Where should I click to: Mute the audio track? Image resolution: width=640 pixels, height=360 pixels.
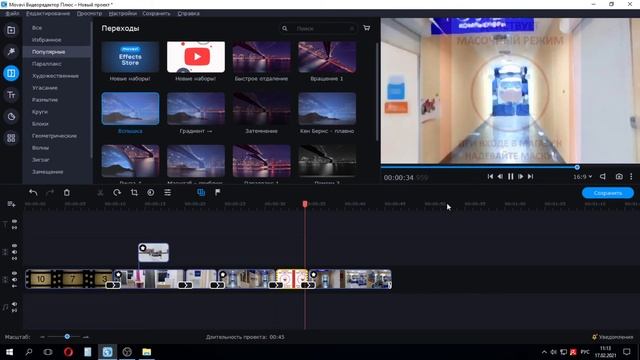pyautogui.click(x=14, y=304)
